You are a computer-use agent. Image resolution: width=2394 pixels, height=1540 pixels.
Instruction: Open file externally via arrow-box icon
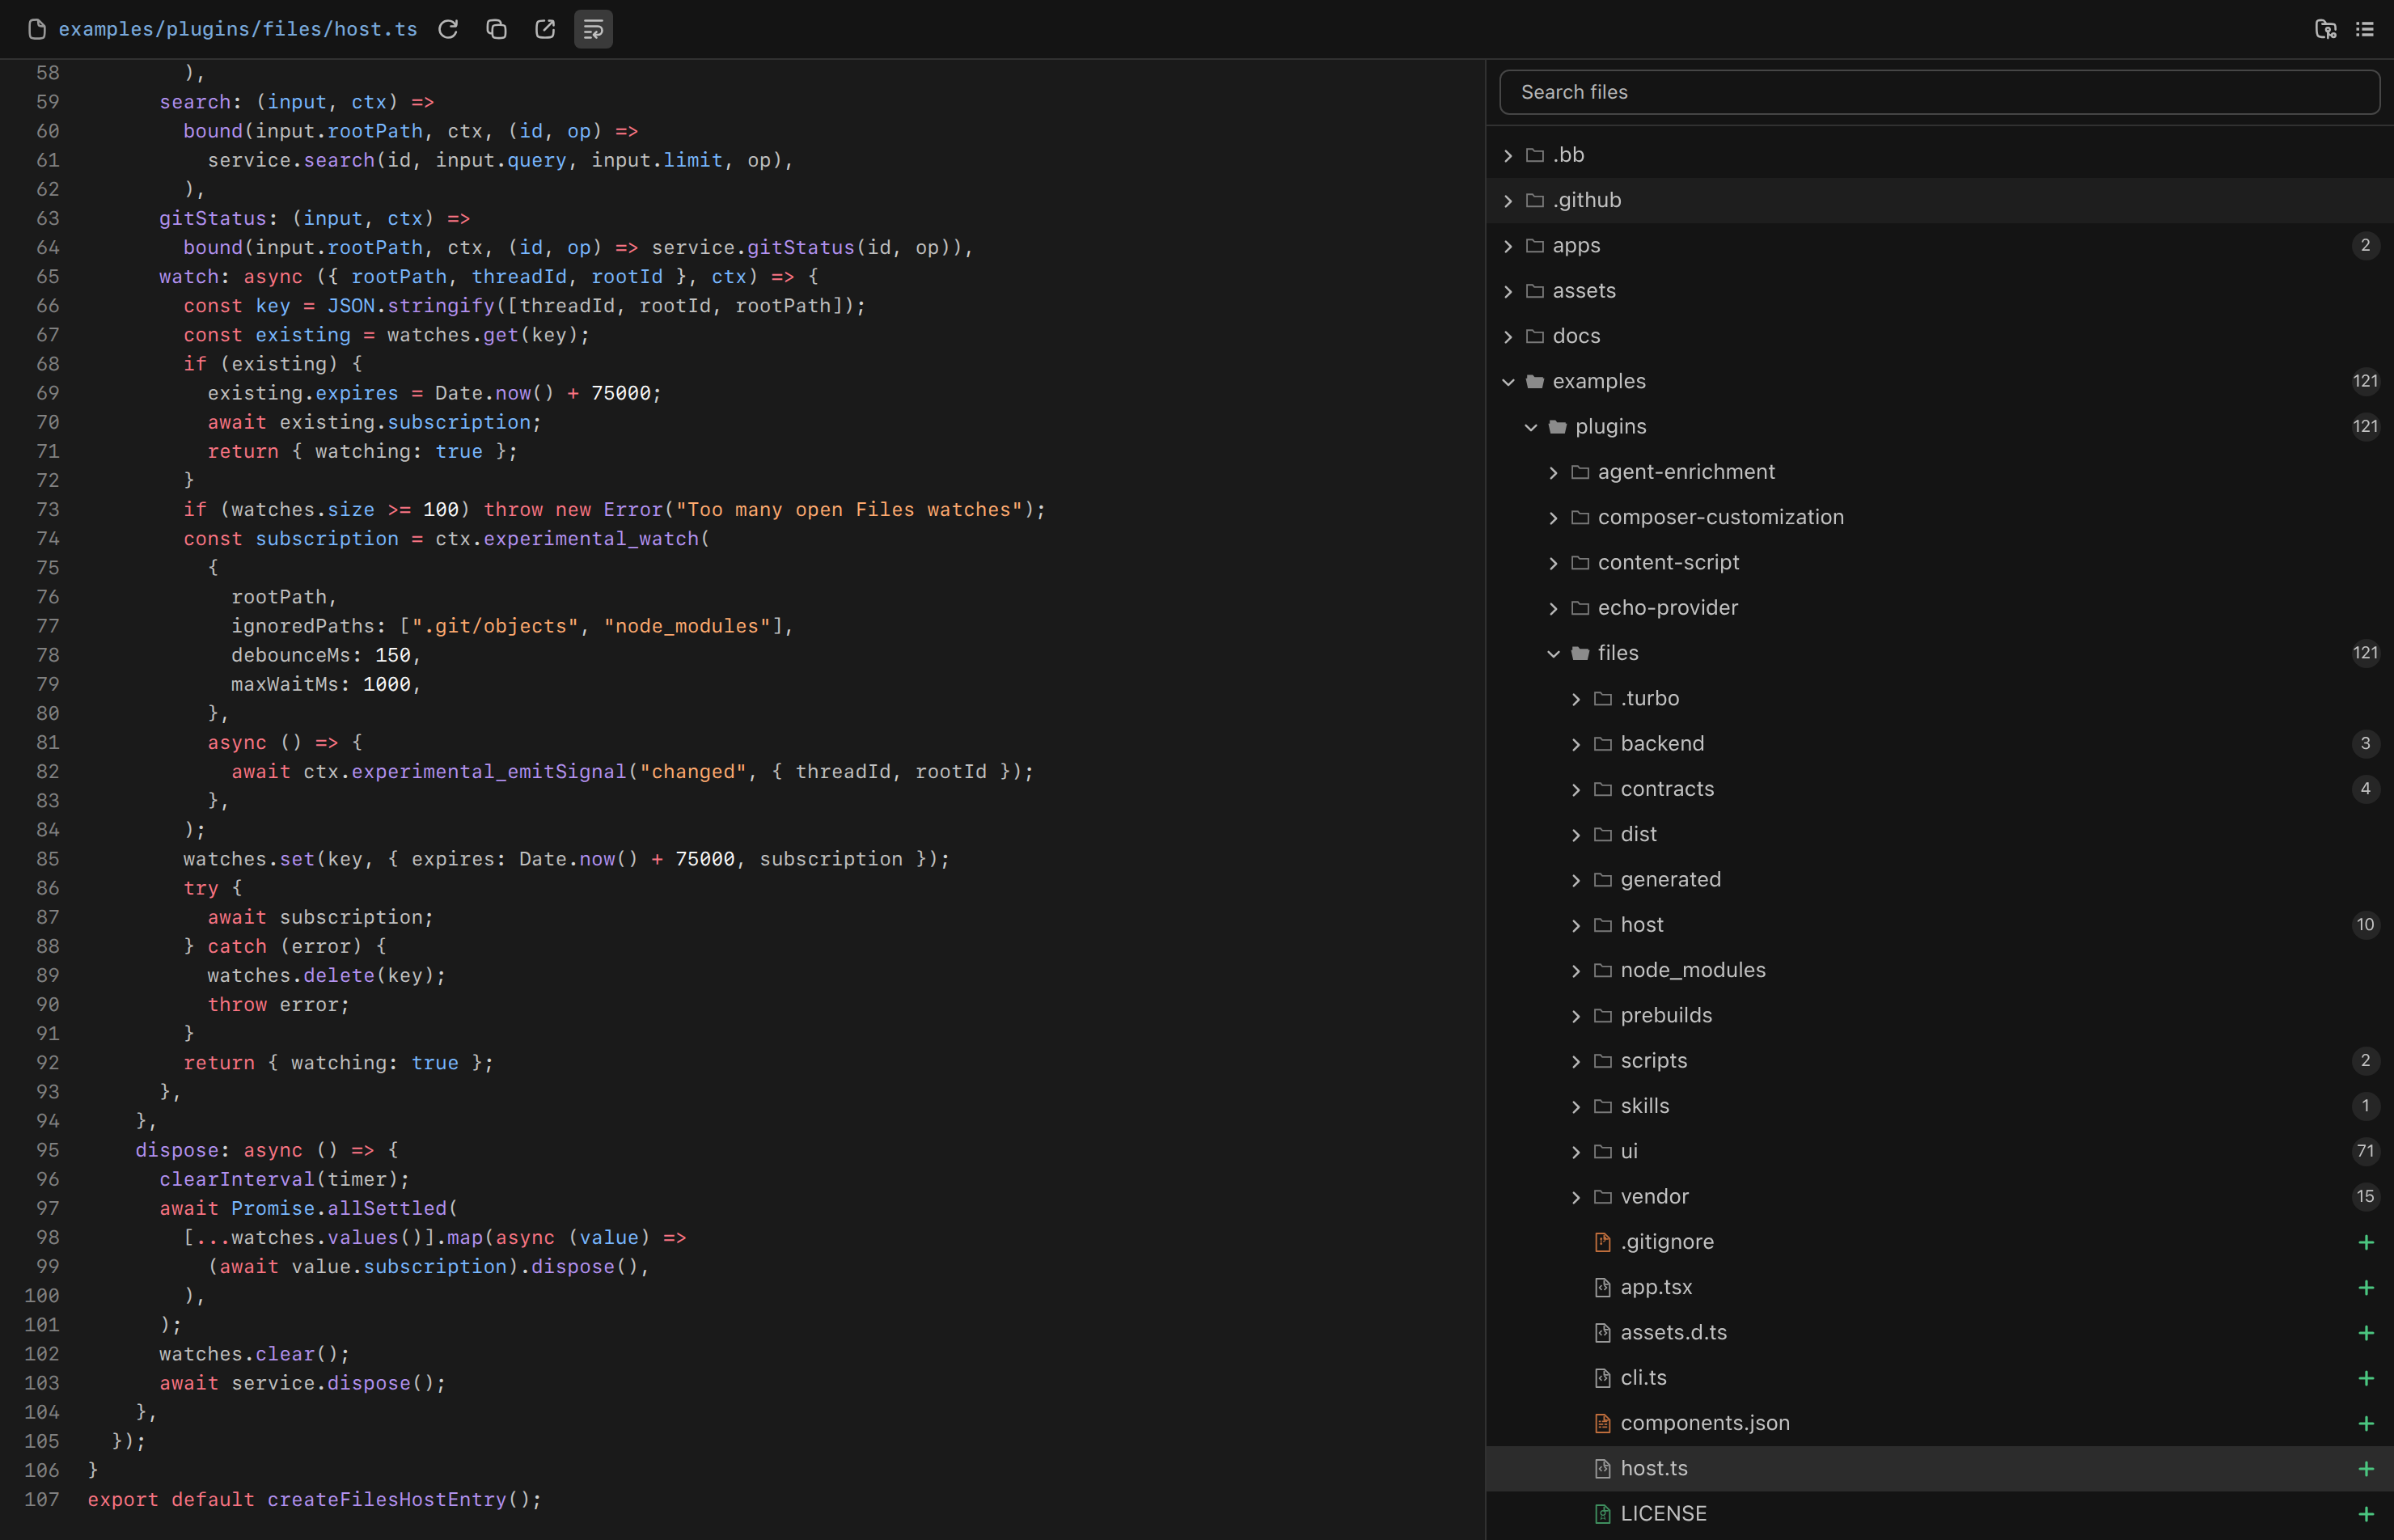tap(545, 29)
